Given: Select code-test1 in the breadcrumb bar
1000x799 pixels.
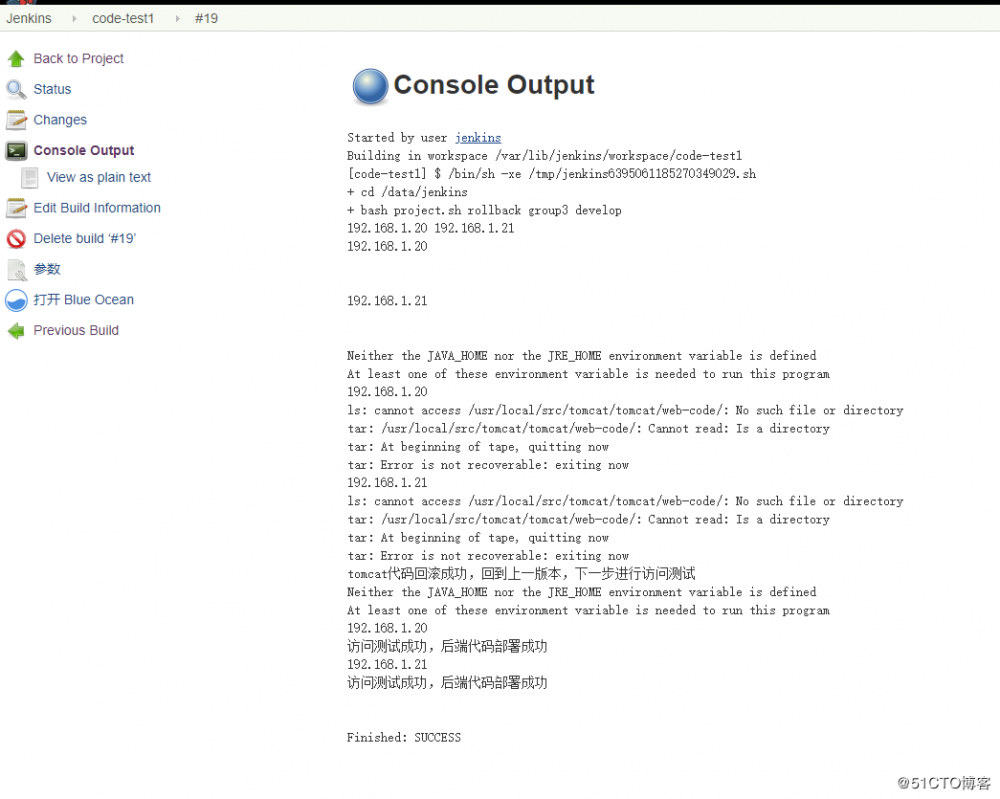Looking at the screenshot, I should (122, 18).
